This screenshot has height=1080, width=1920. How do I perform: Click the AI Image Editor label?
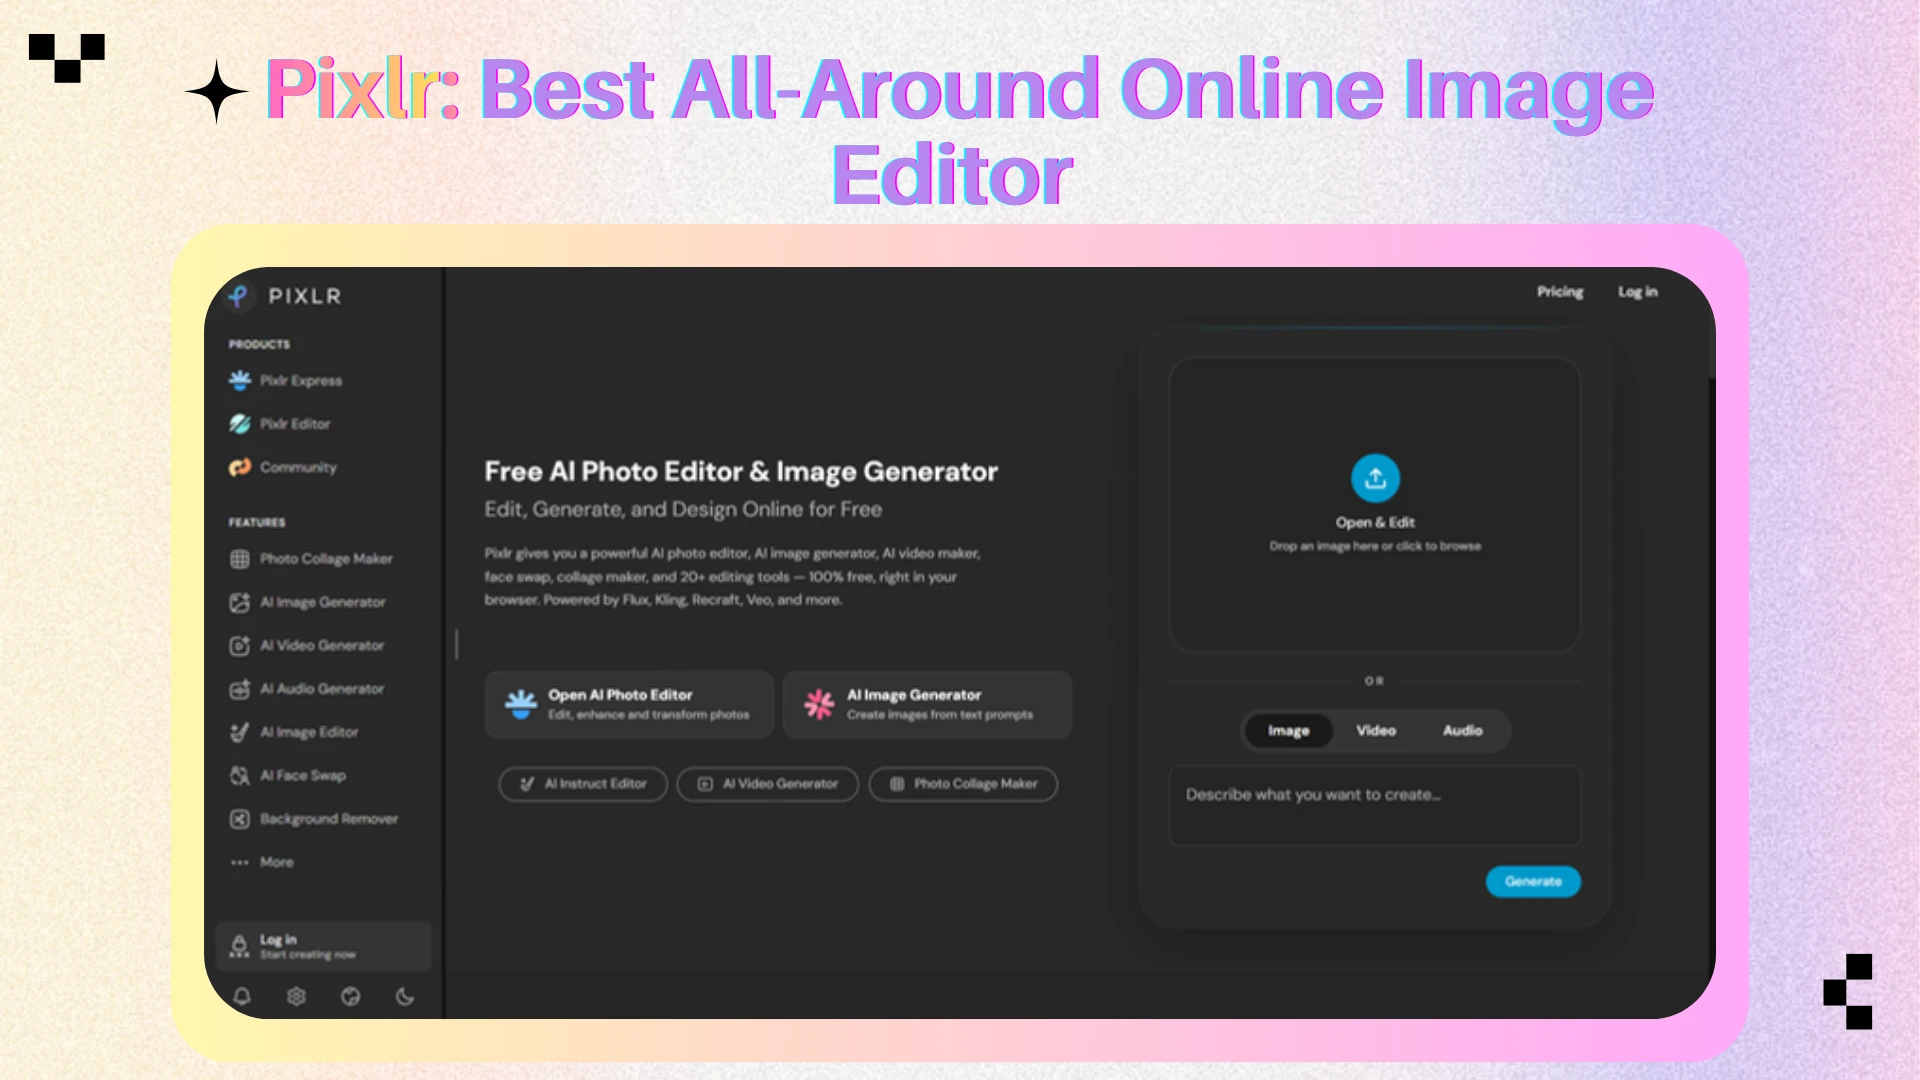(x=309, y=732)
